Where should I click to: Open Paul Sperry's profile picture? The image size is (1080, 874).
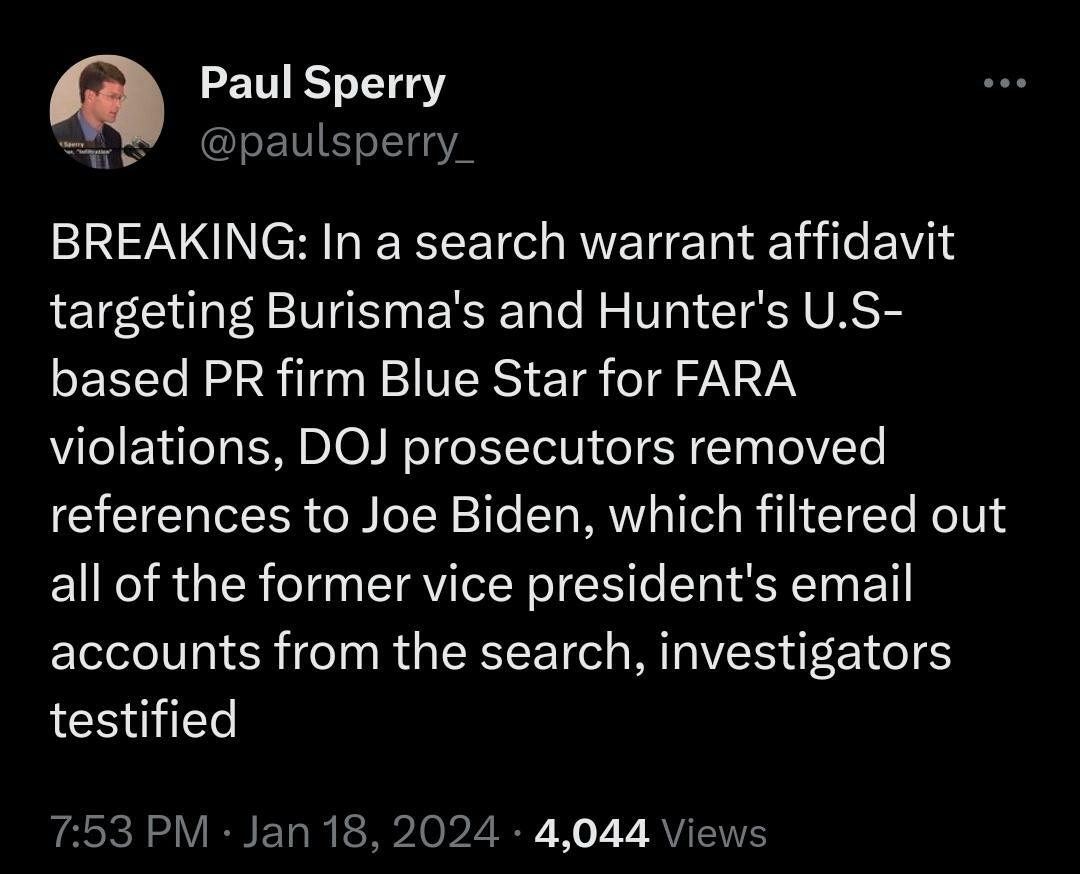pyautogui.click(x=107, y=111)
